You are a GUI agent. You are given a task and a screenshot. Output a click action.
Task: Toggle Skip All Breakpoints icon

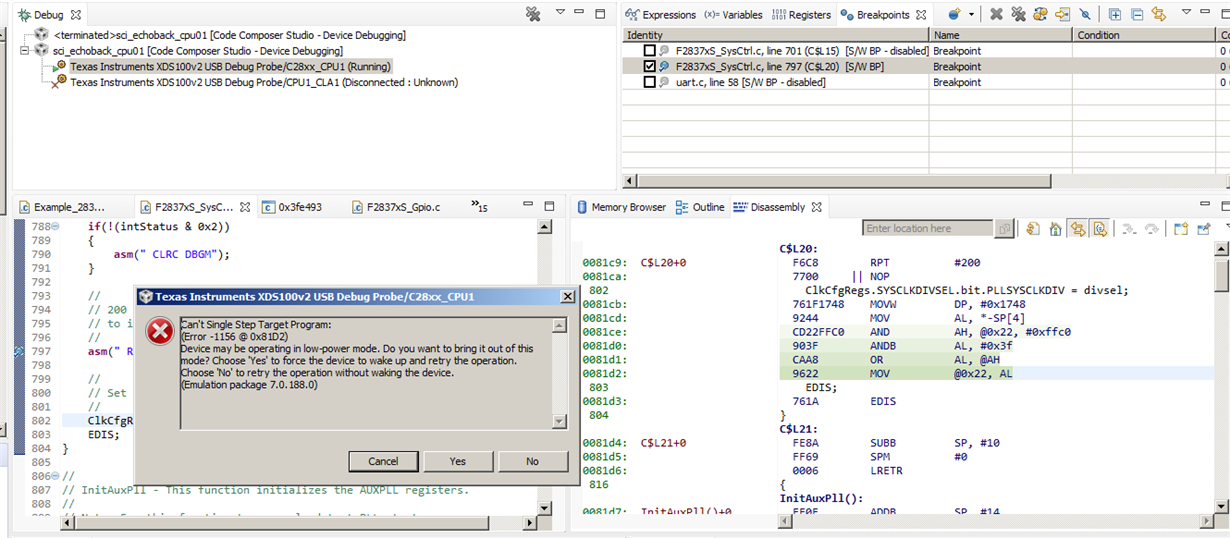pyautogui.click(x=1086, y=14)
